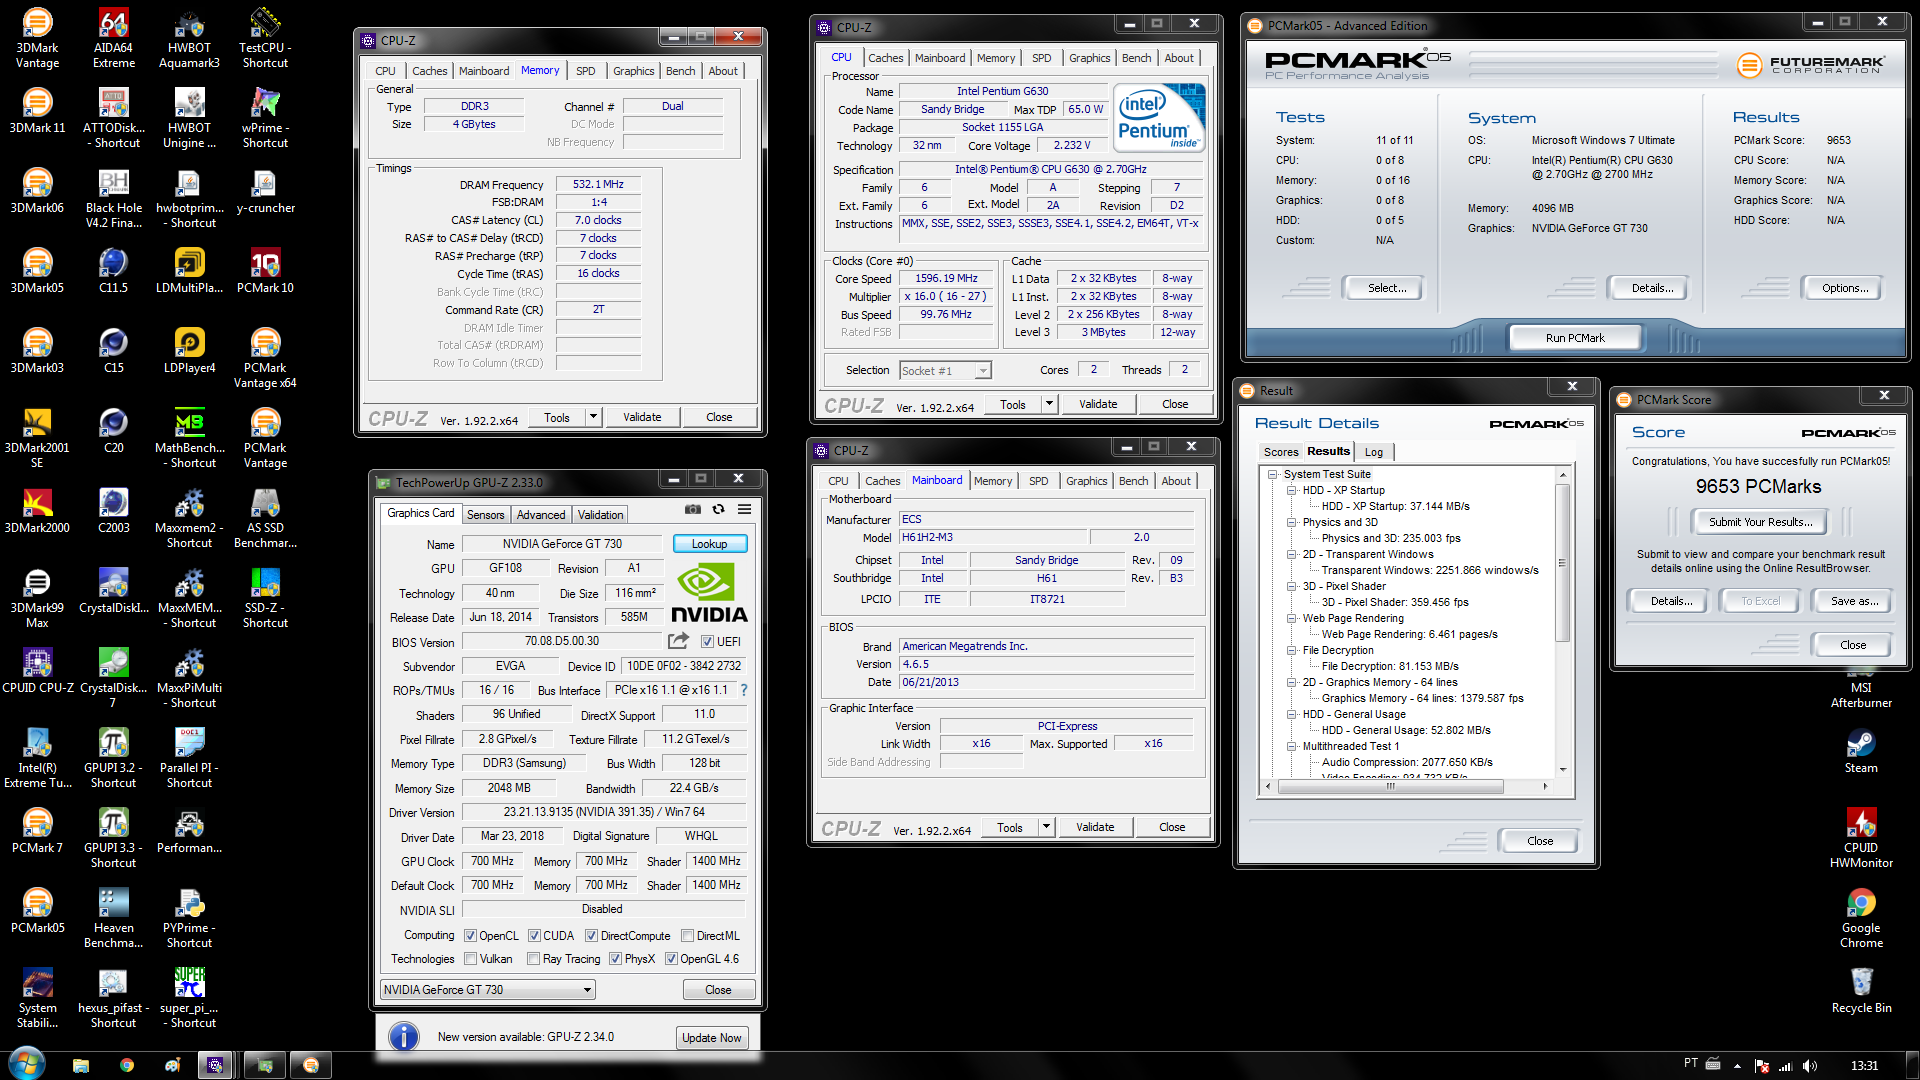1920x1080 pixels.
Task: Toggle the OpenCL checkbox
Action: click(470, 936)
